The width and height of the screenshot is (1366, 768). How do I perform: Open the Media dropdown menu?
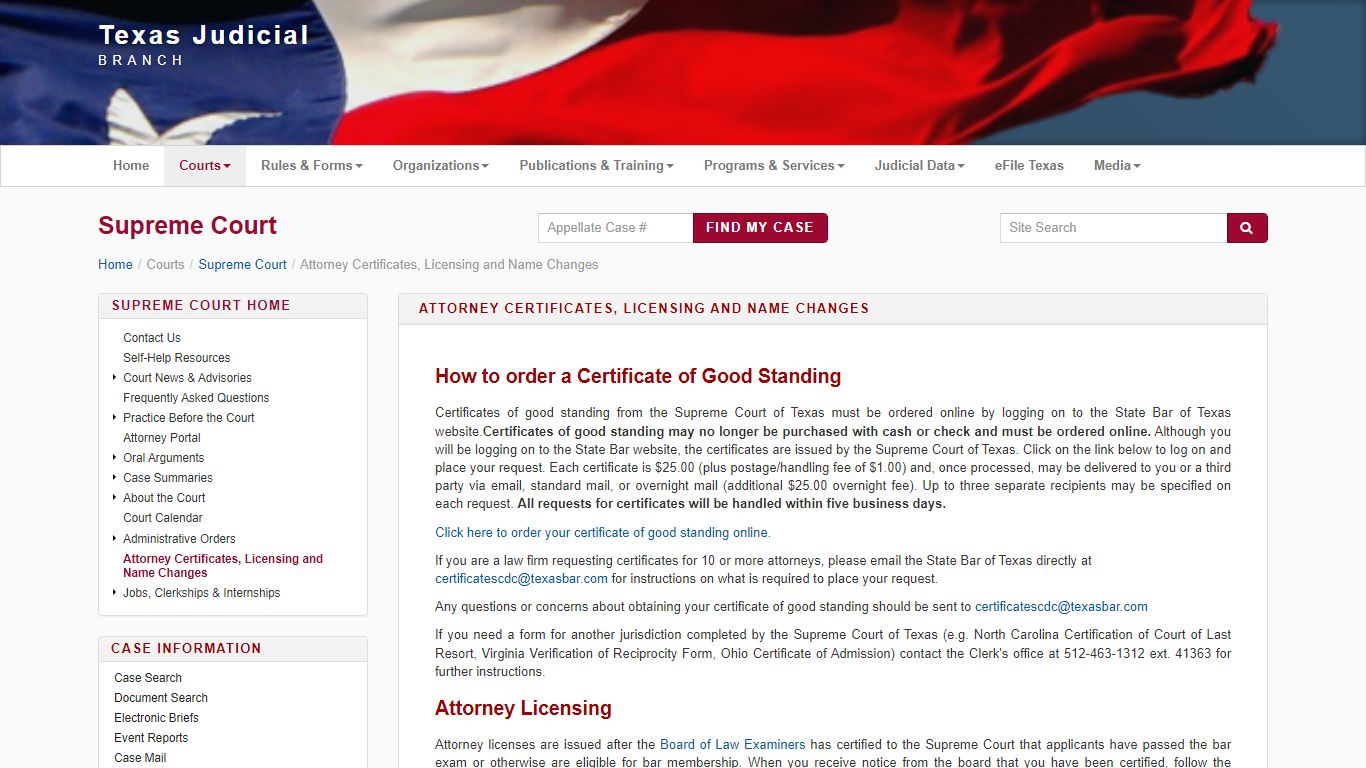1117,166
